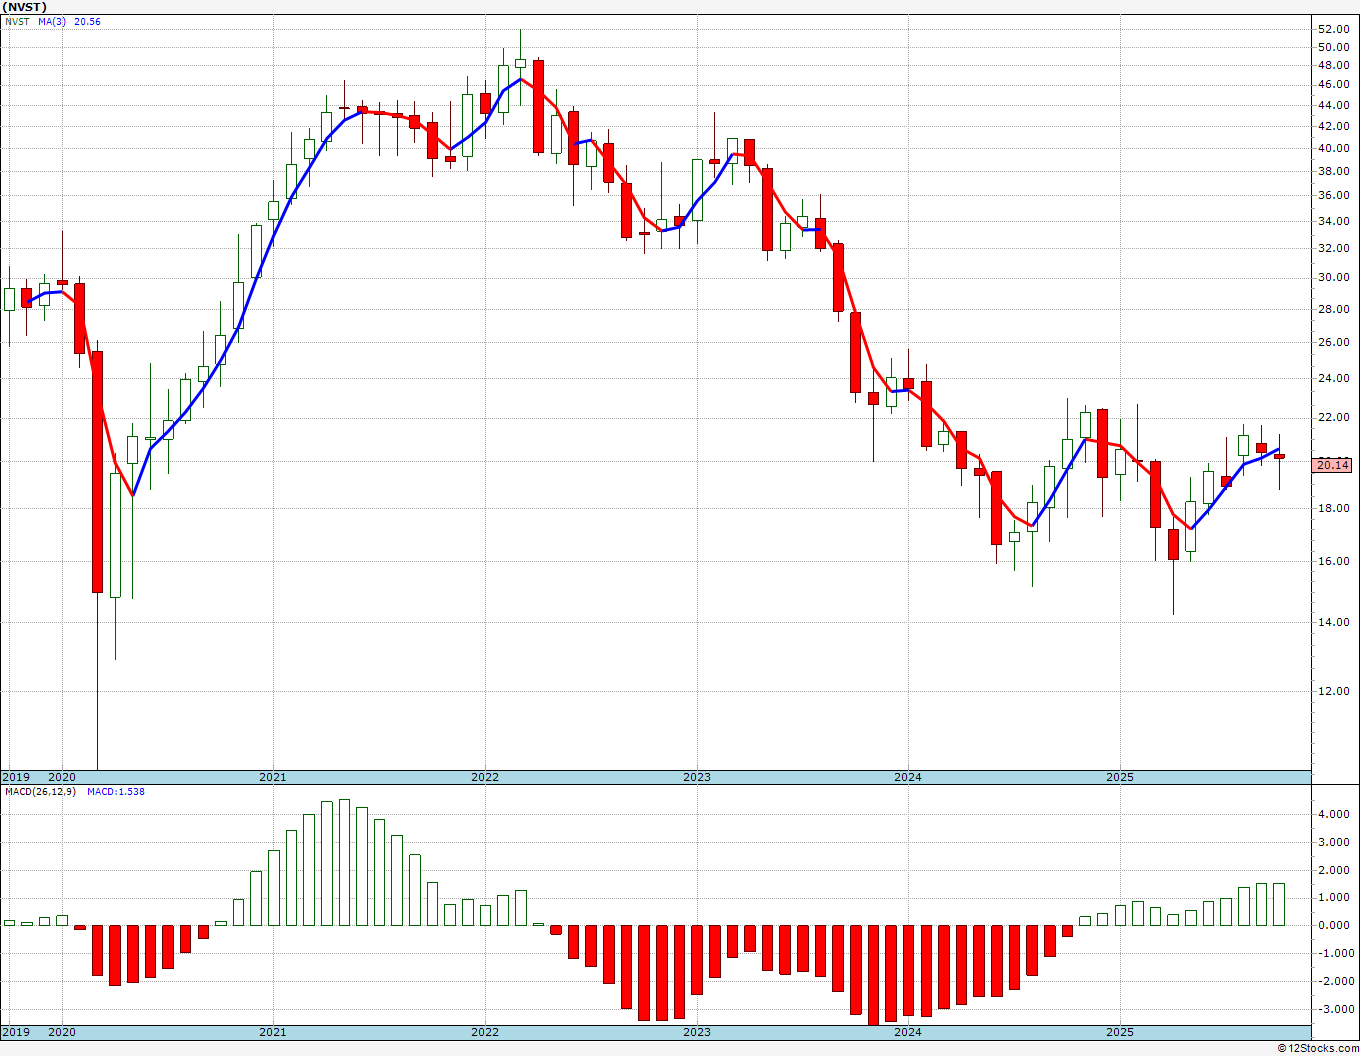The height and width of the screenshot is (1056, 1360).
Task: Click the (NVST) ticker title
Action: 25,7
